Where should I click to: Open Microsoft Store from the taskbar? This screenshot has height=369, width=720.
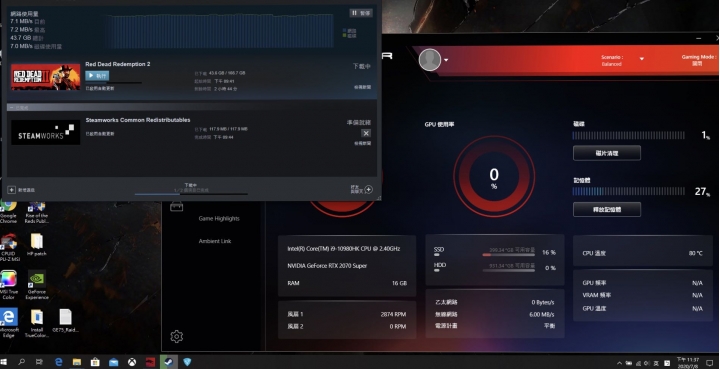[x=95, y=362]
